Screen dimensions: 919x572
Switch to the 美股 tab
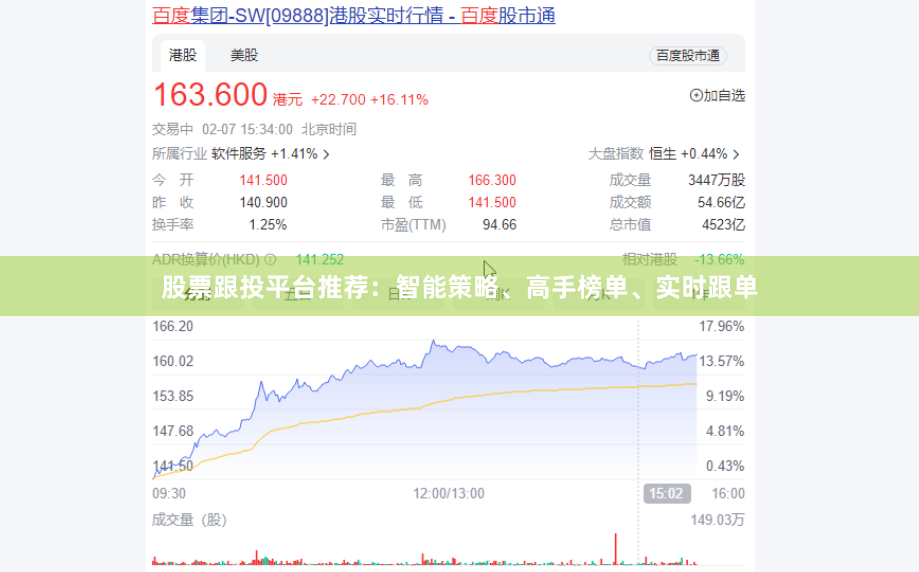click(x=244, y=56)
